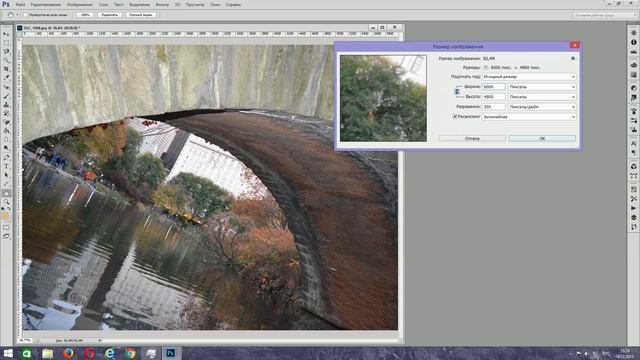Click the Высота height input field
The width and height of the screenshot is (640, 360).
pyautogui.click(x=494, y=97)
